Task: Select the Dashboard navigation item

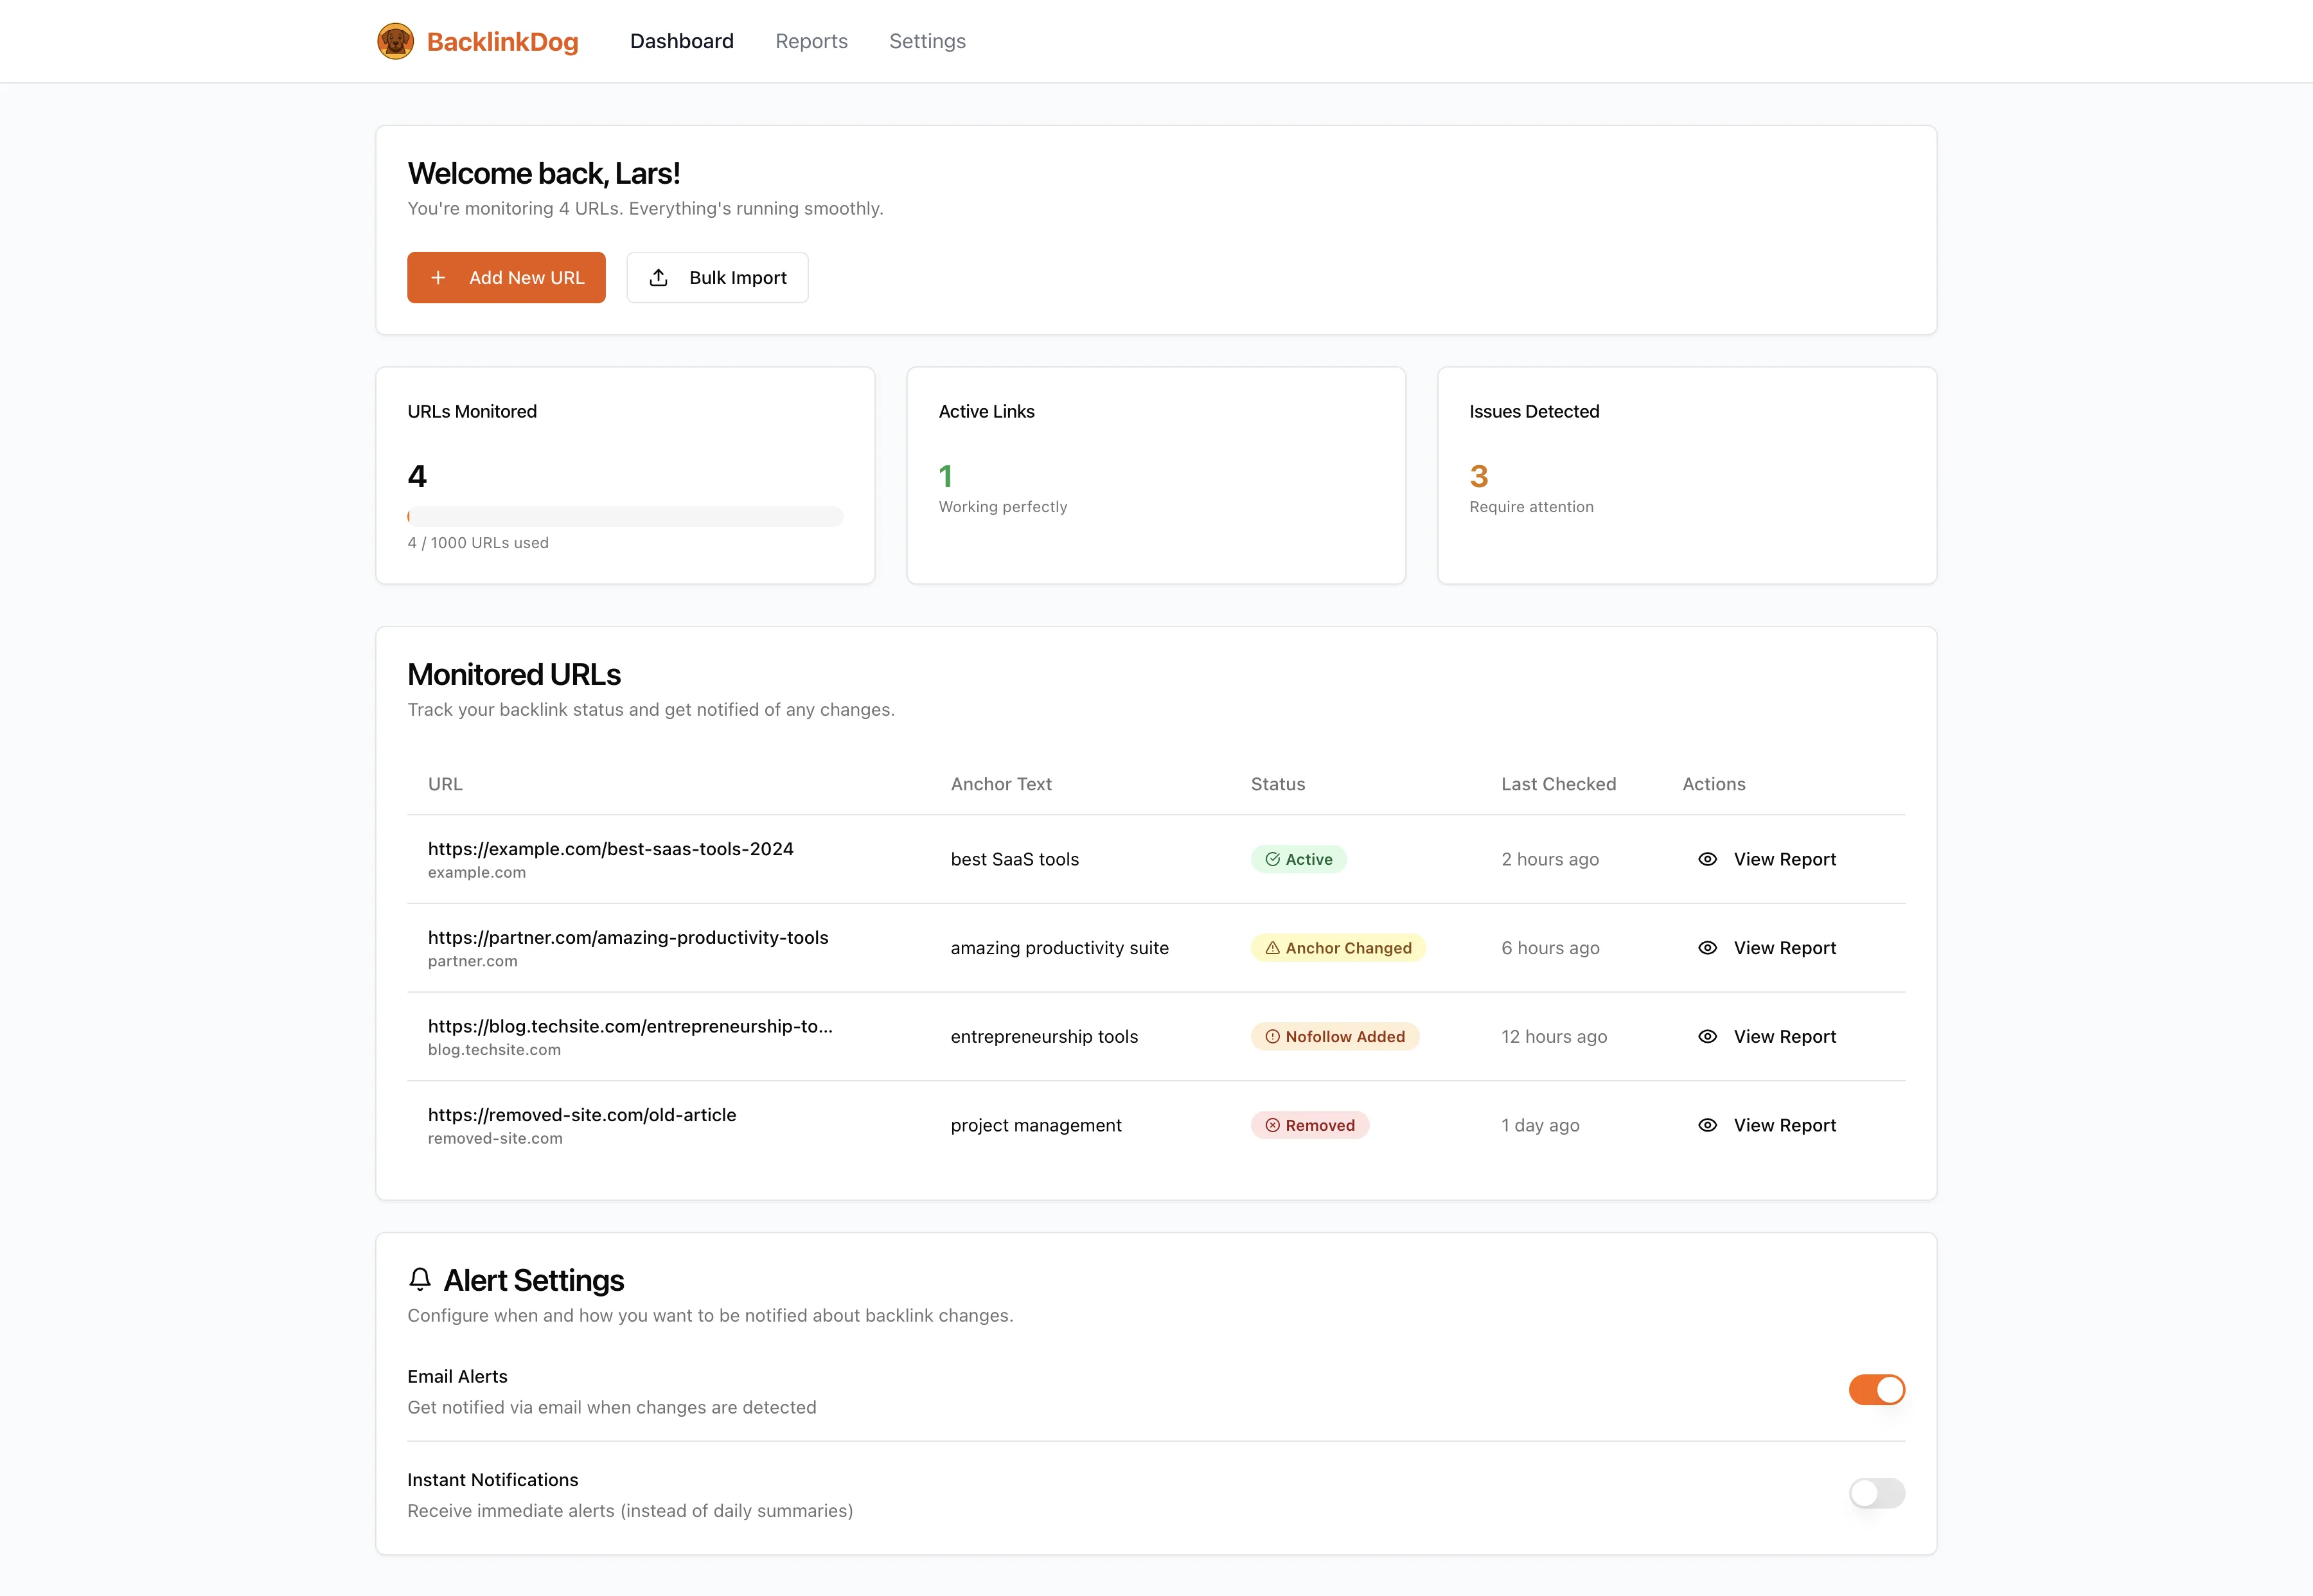Action: [x=681, y=41]
